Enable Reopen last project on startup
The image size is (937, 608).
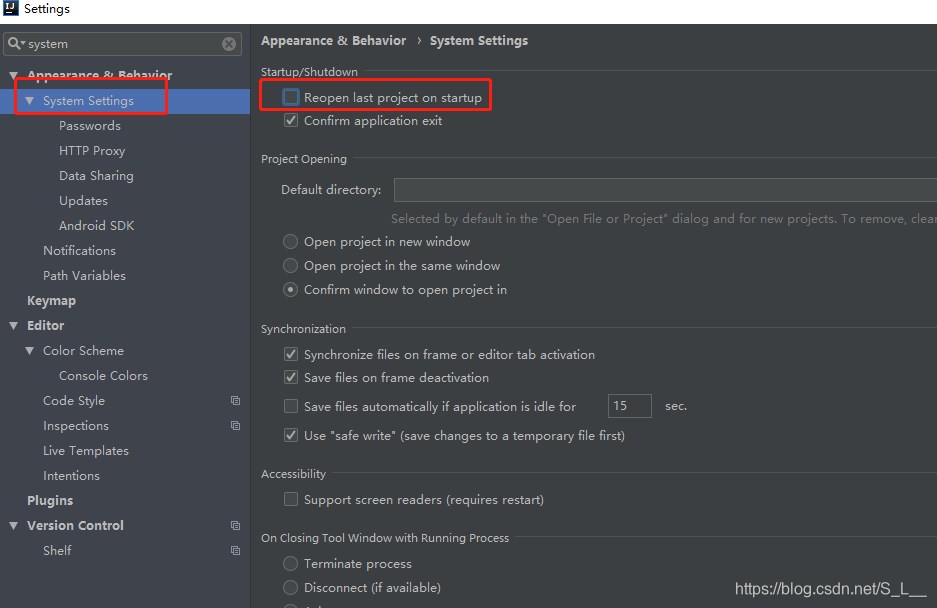291,97
